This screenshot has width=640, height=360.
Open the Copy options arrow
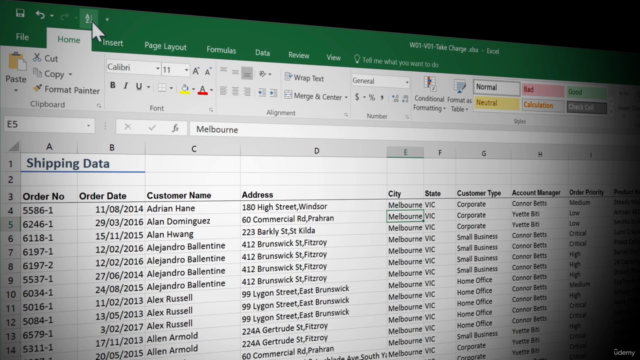click(71, 74)
